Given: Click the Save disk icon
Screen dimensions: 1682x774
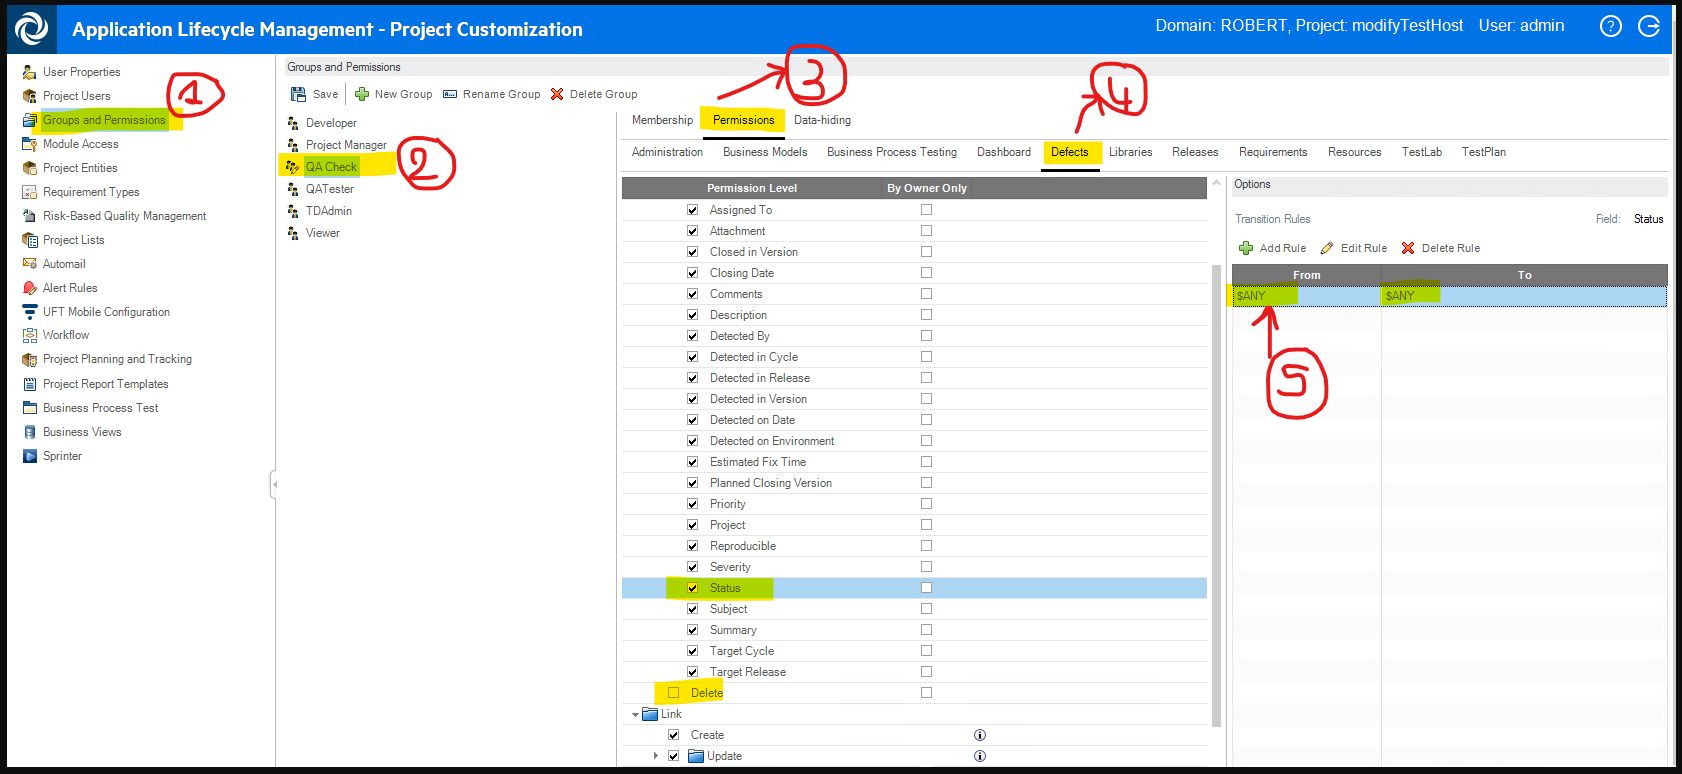Looking at the screenshot, I should point(298,94).
